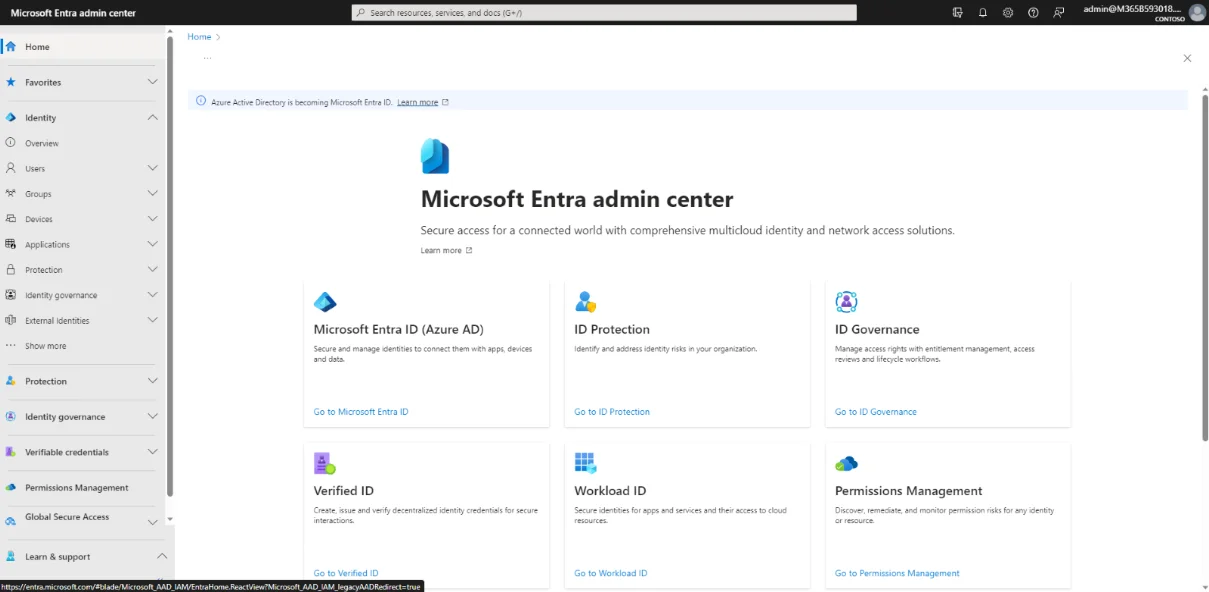Click the search resources and services box
The height and width of the screenshot is (592, 1209).
(604, 13)
